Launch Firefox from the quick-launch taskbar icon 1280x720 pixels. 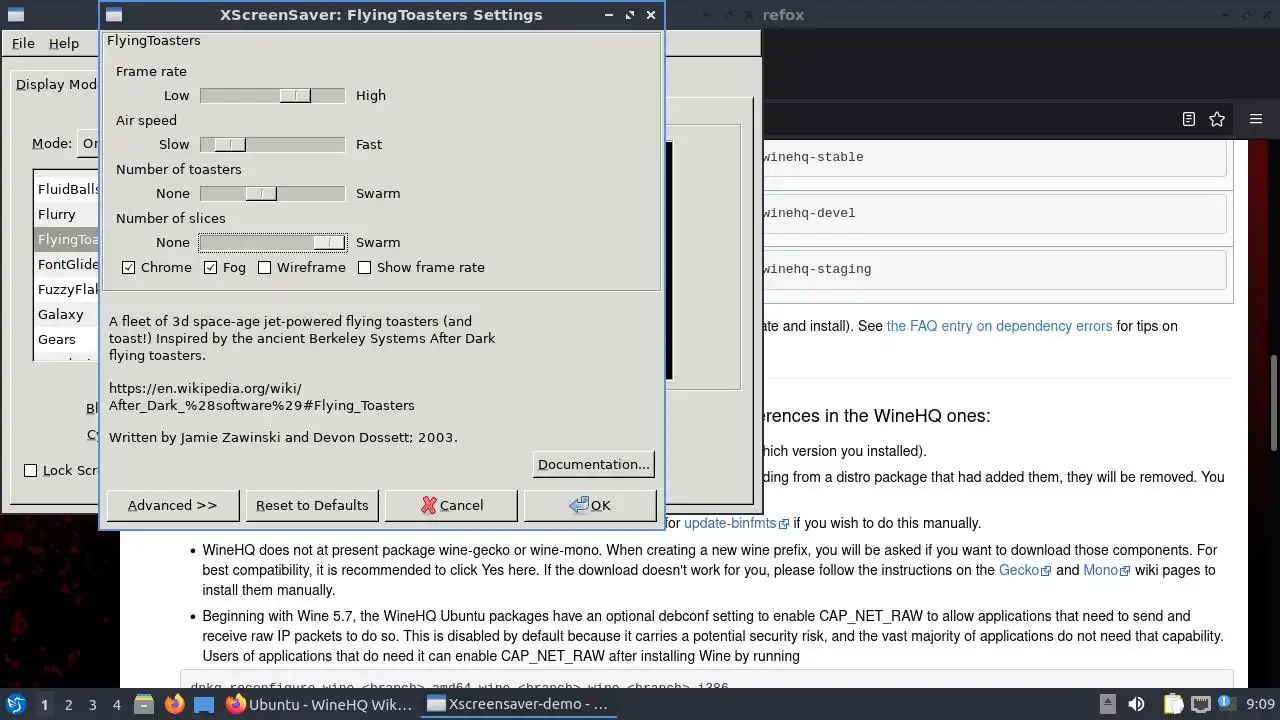click(174, 704)
